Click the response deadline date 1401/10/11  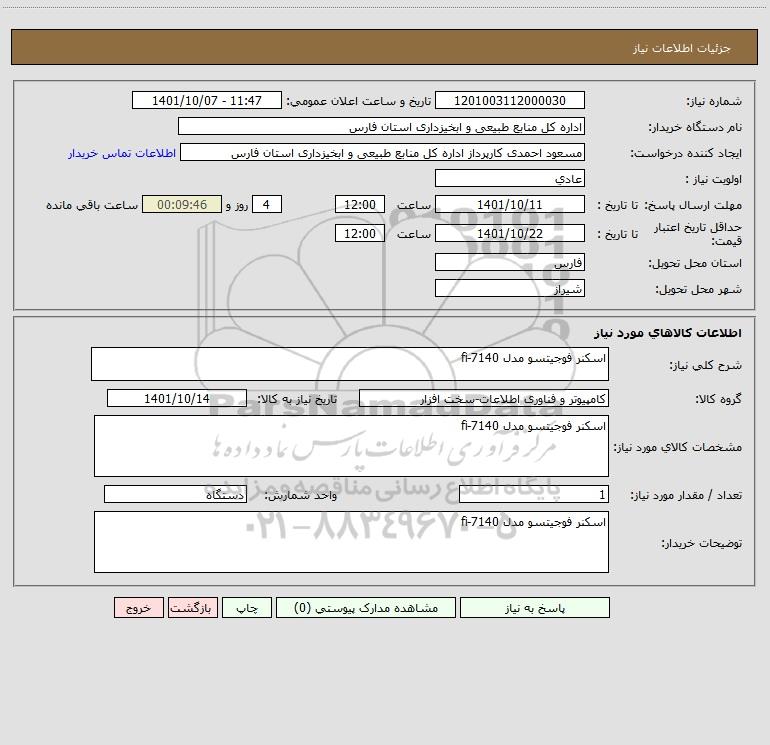pos(510,205)
